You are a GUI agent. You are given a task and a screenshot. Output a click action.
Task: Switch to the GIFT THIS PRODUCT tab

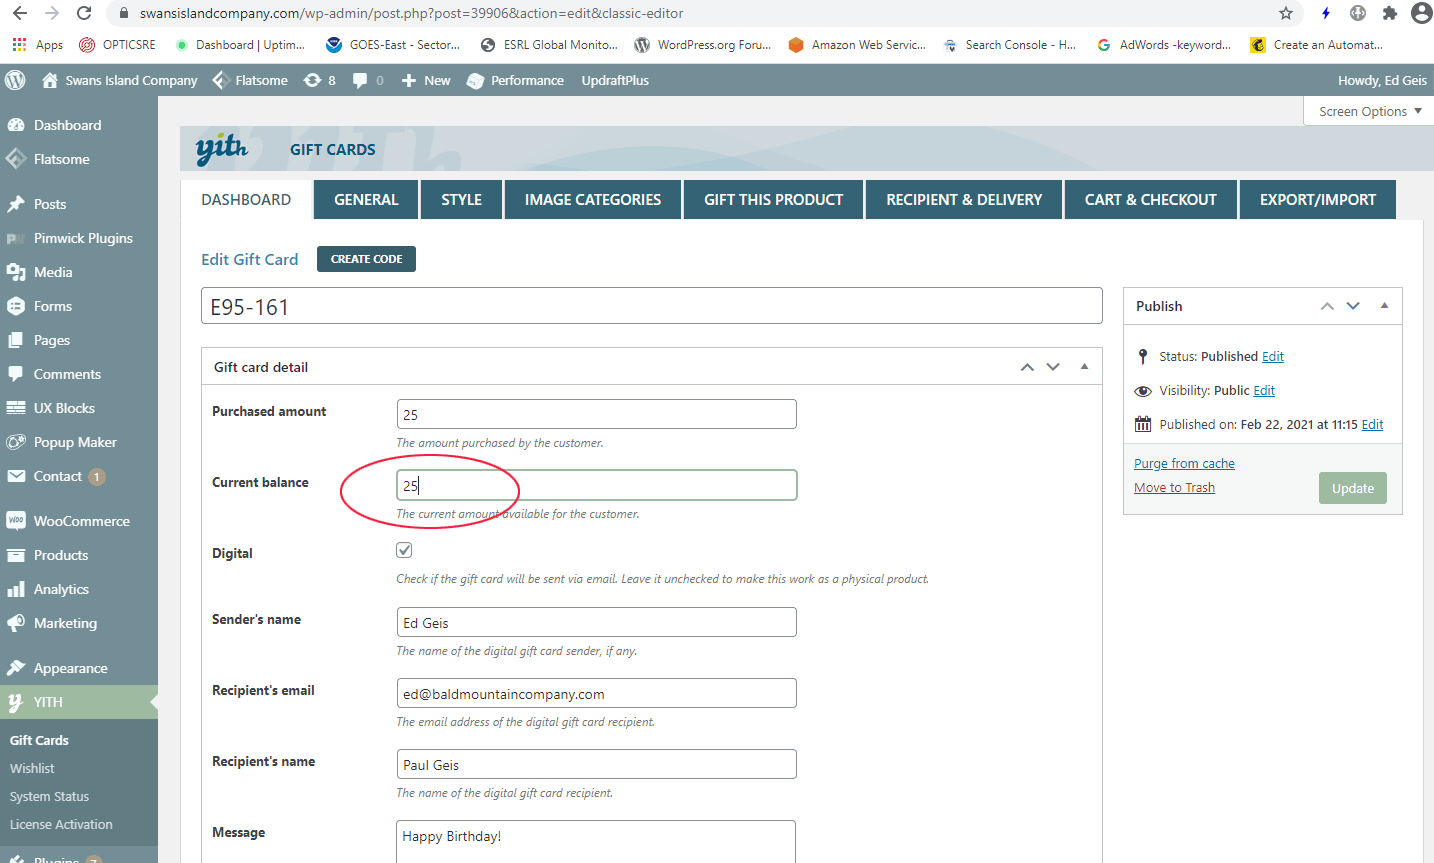(x=773, y=199)
